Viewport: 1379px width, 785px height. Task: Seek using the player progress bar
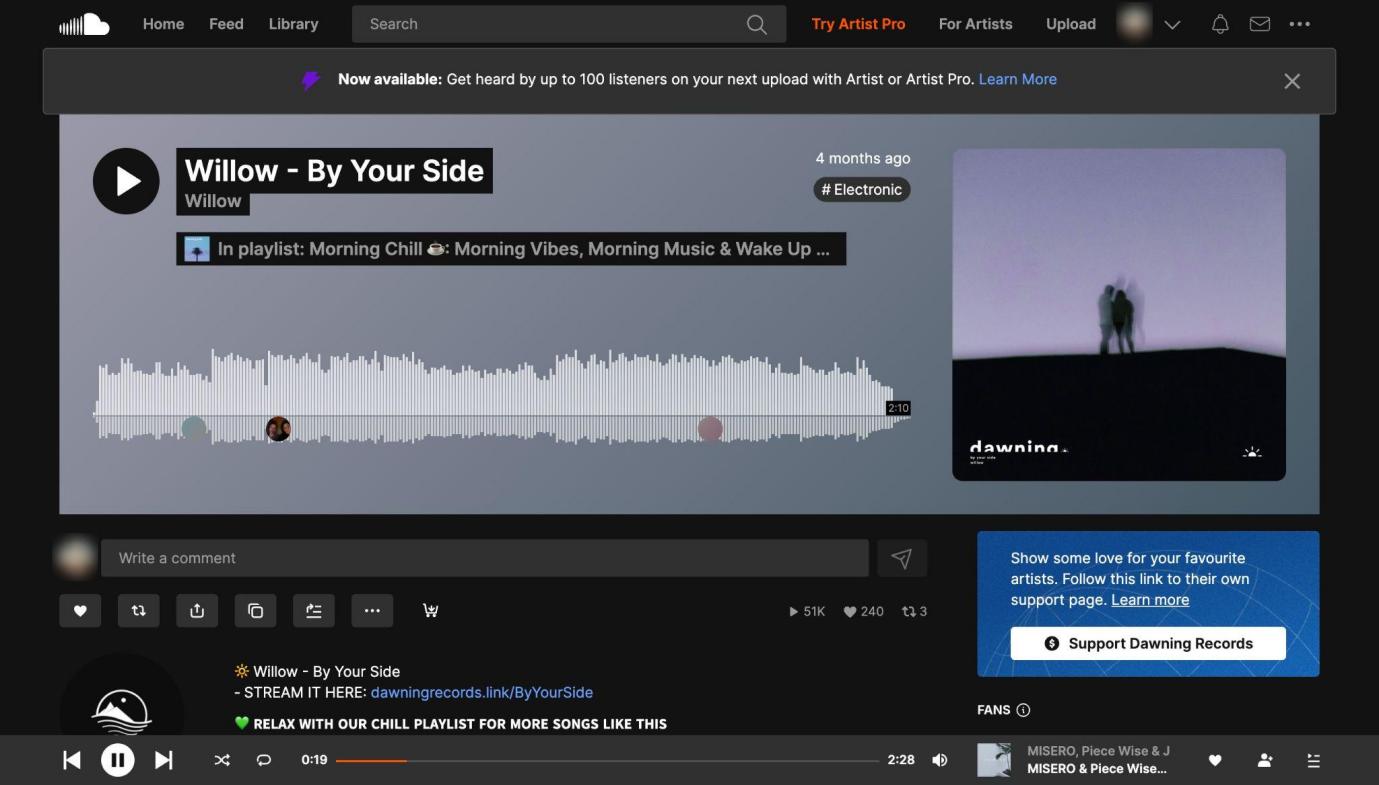[607, 761]
